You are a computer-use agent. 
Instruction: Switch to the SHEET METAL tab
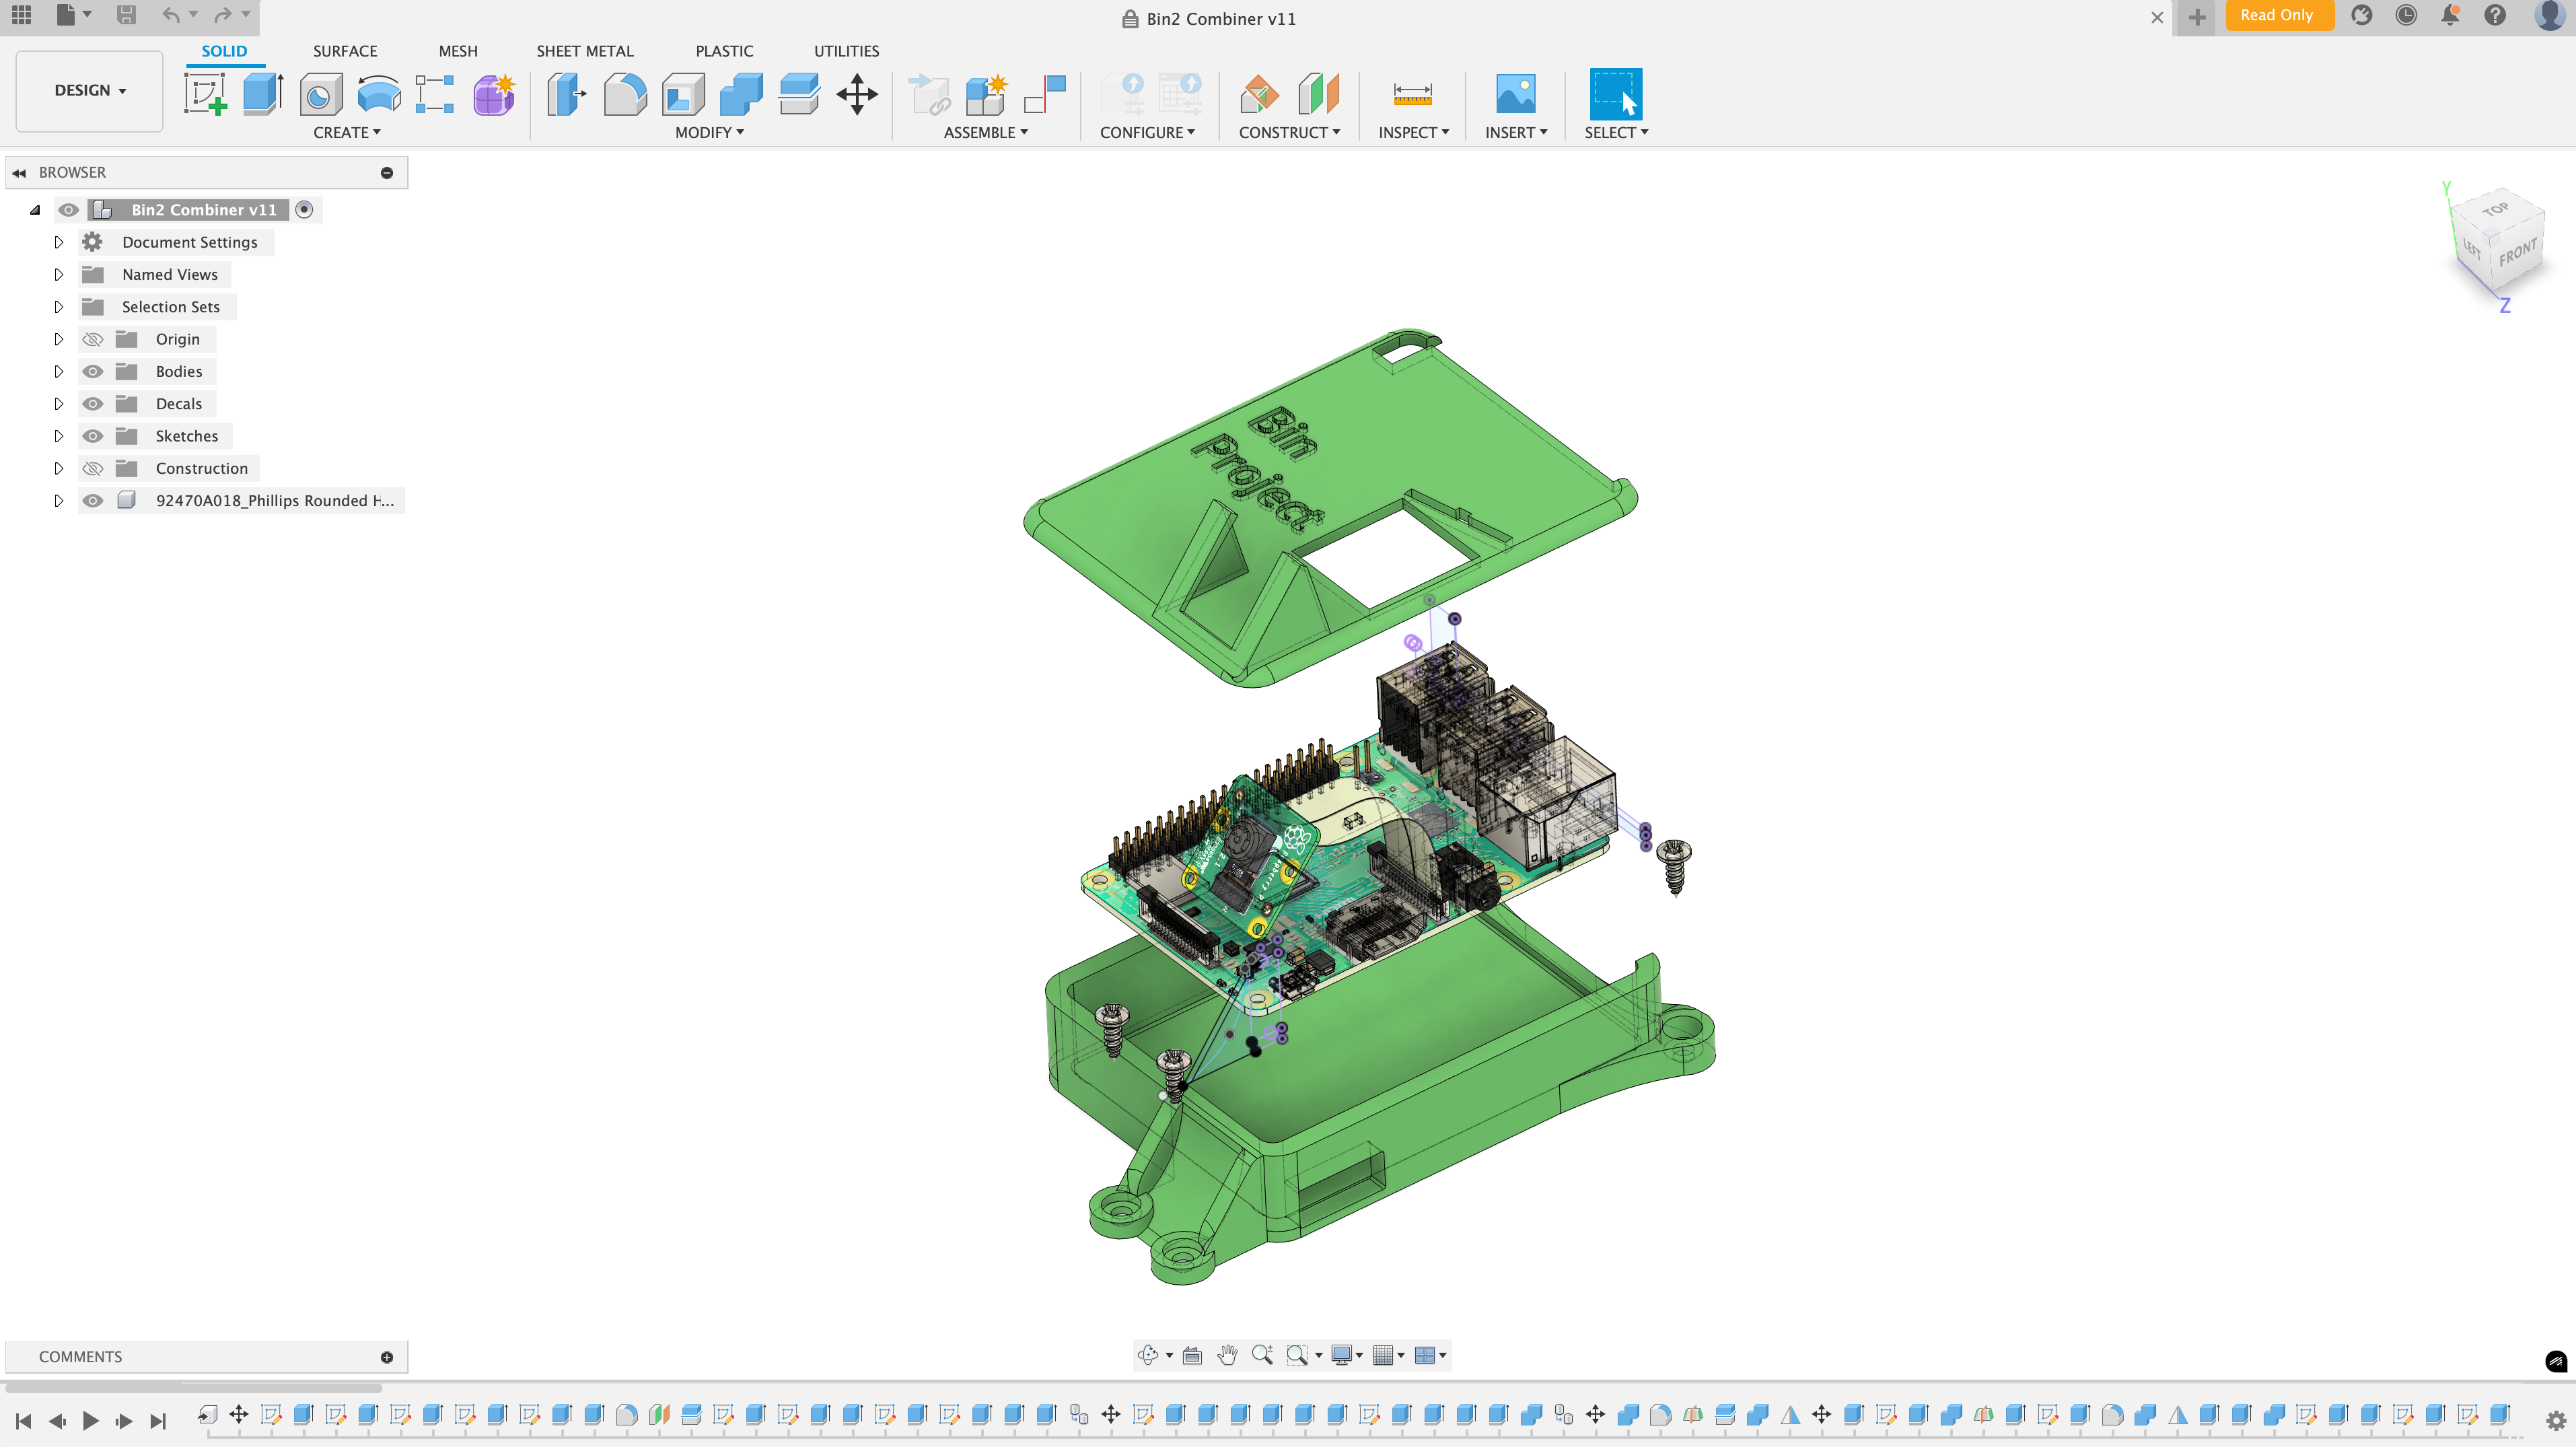click(585, 51)
